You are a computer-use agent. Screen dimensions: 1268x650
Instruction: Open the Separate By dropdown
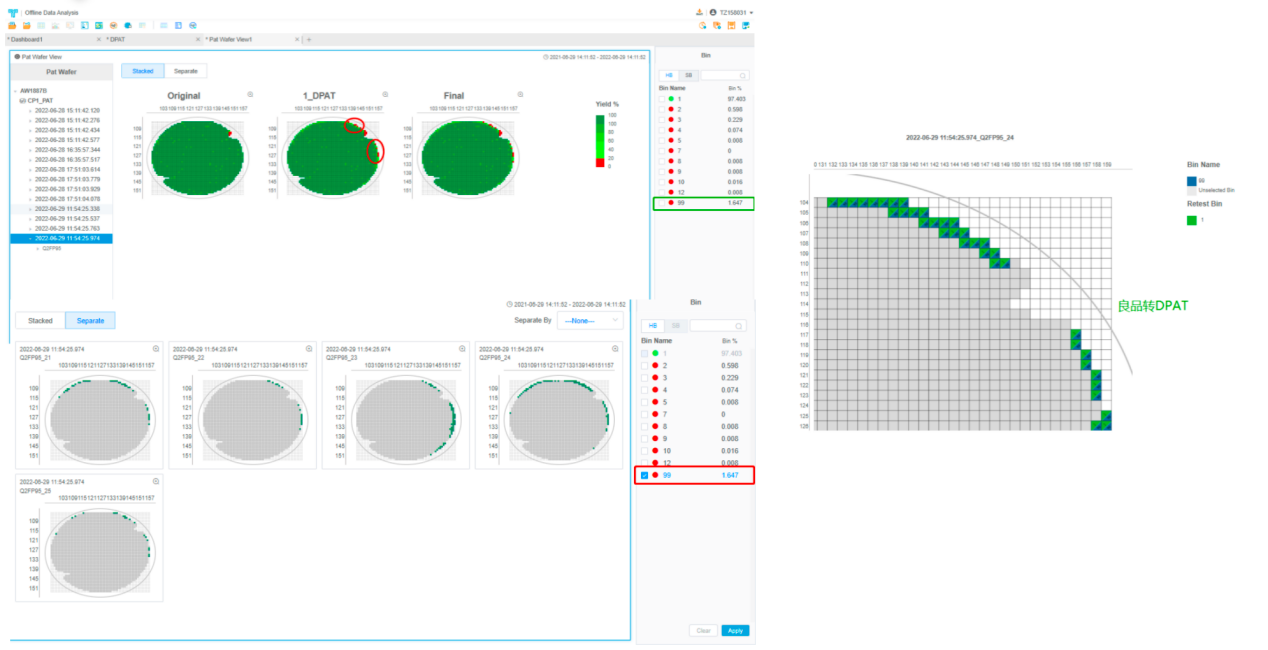tap(589, 320)
